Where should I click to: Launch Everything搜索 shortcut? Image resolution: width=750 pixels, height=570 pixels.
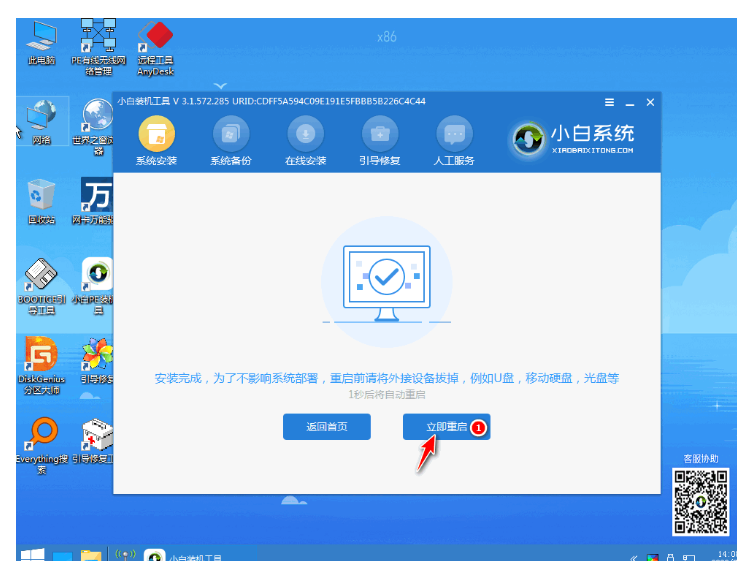(42, 445)
